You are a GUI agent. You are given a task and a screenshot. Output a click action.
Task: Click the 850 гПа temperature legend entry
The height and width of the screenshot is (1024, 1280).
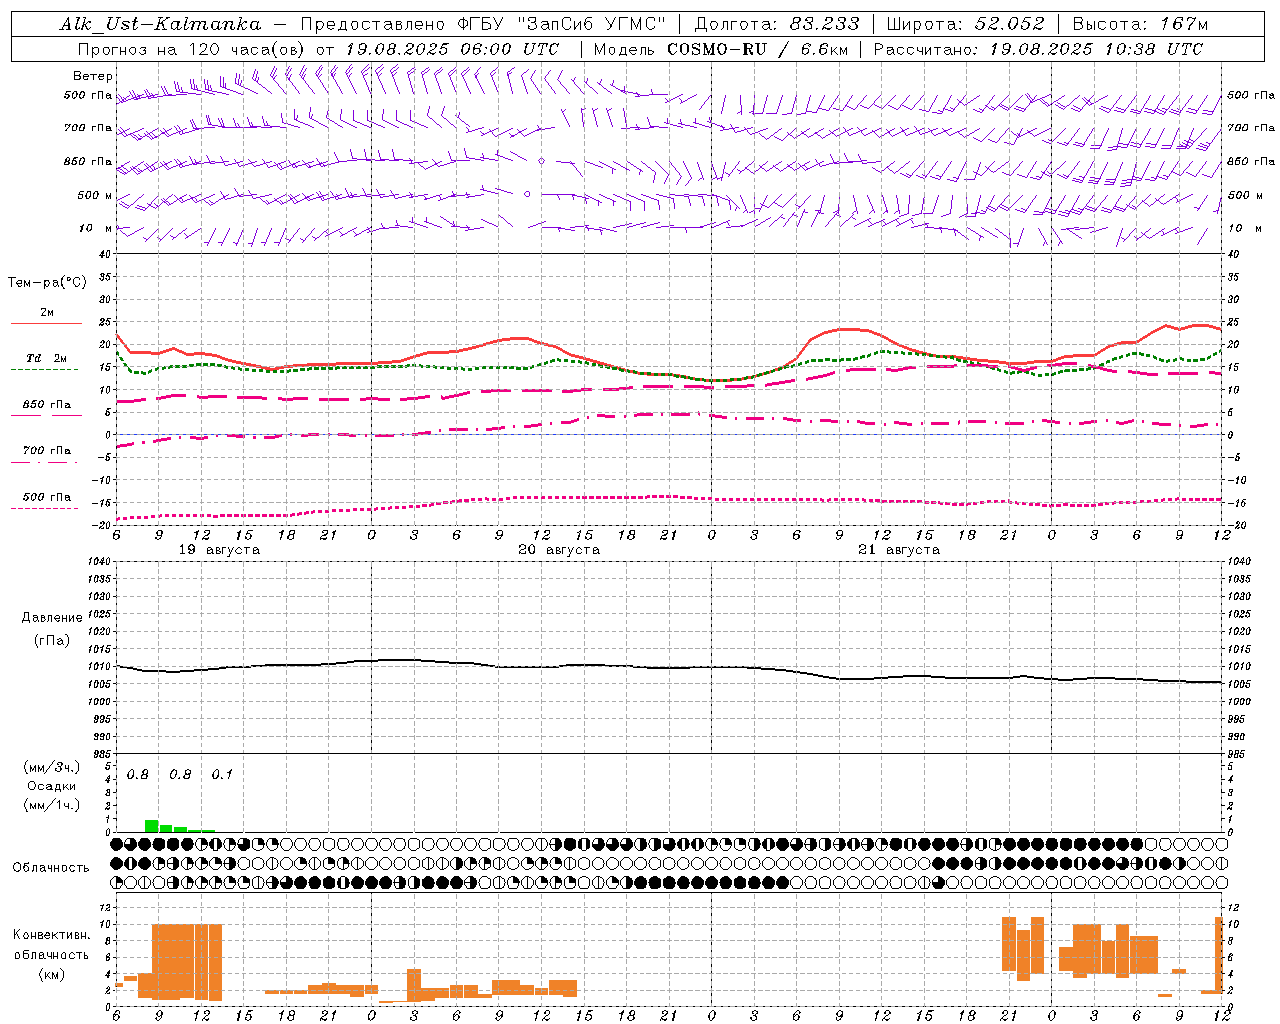46,405
